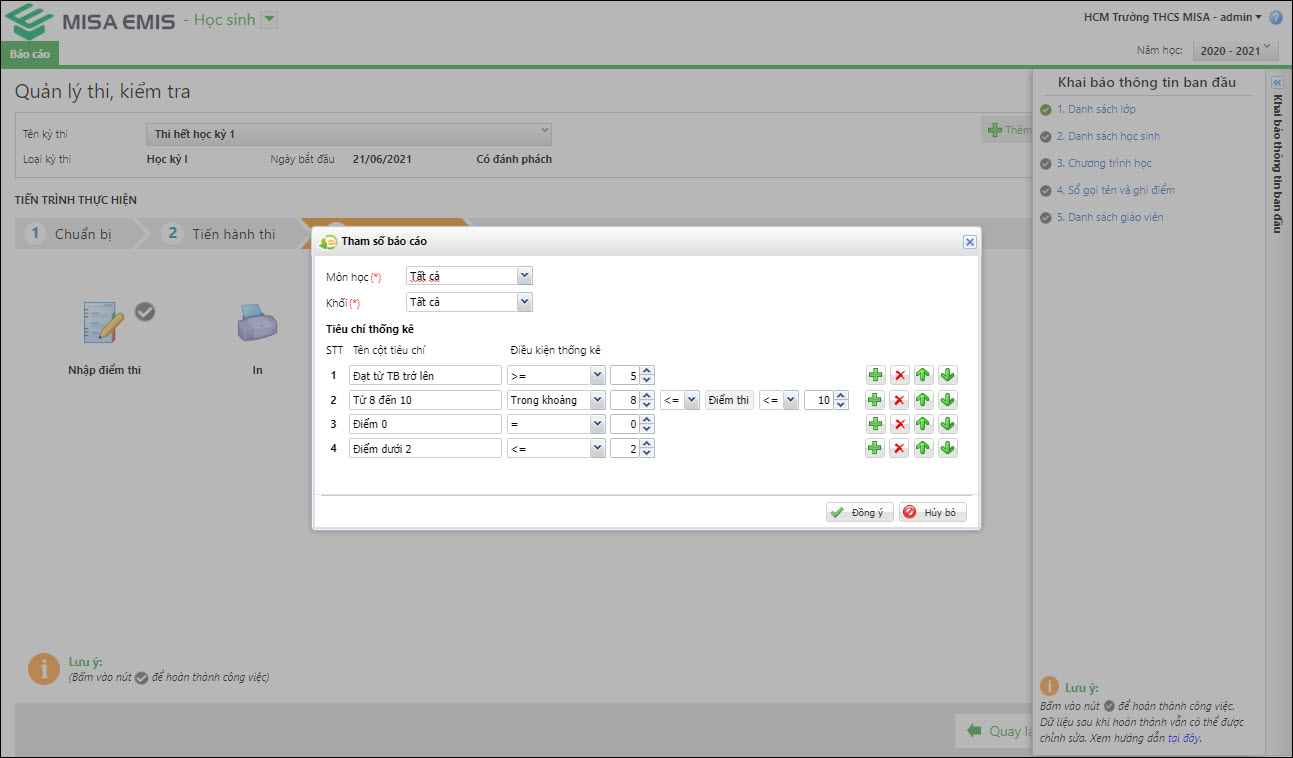The height and width of the screenshot is (758, 1293).
Task: Add a criterion after row 3
Action: click(875, 424)
